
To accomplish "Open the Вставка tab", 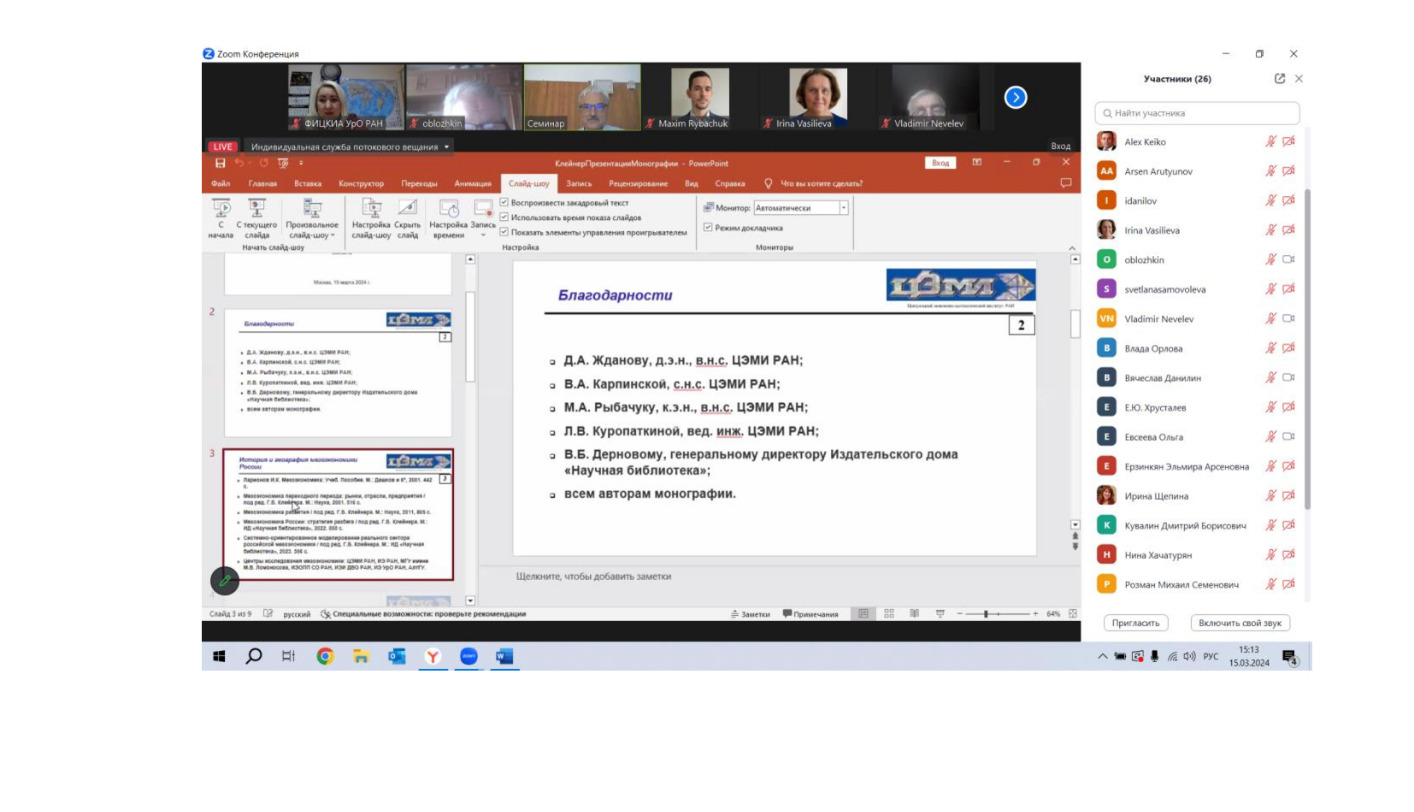I will 308,184.
